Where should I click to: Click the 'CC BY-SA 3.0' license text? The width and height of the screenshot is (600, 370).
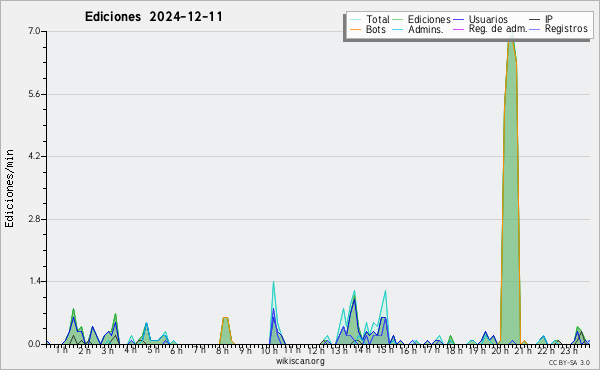pyautogui.click(x=569, y=362)
